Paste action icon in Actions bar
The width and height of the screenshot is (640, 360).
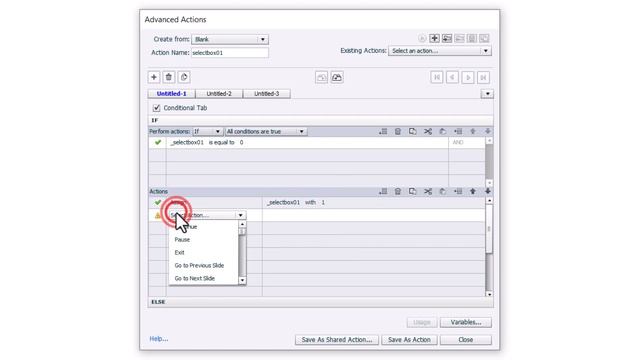(x=442, y=191)
